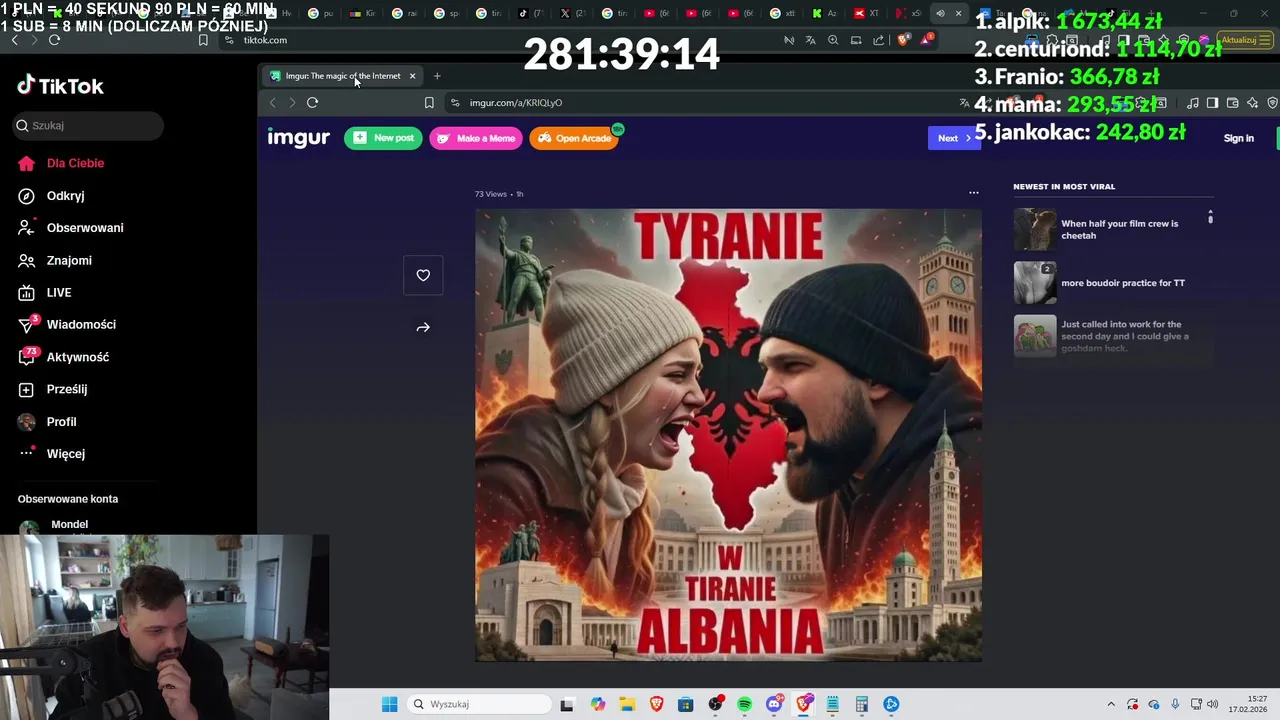The image size is (1280, 720).
Task: Open the Windows Start menu
Action: click(x=389, y=704)
